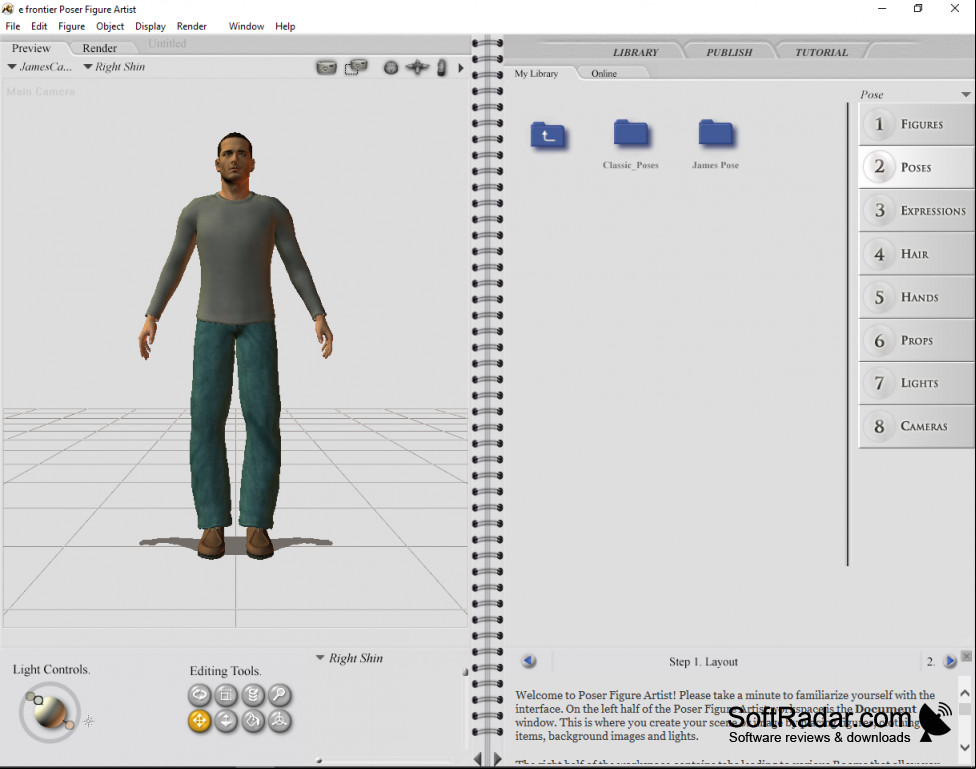Select the Online library tab
Viewport: 976px width, 769px height.
click(604, 73)
